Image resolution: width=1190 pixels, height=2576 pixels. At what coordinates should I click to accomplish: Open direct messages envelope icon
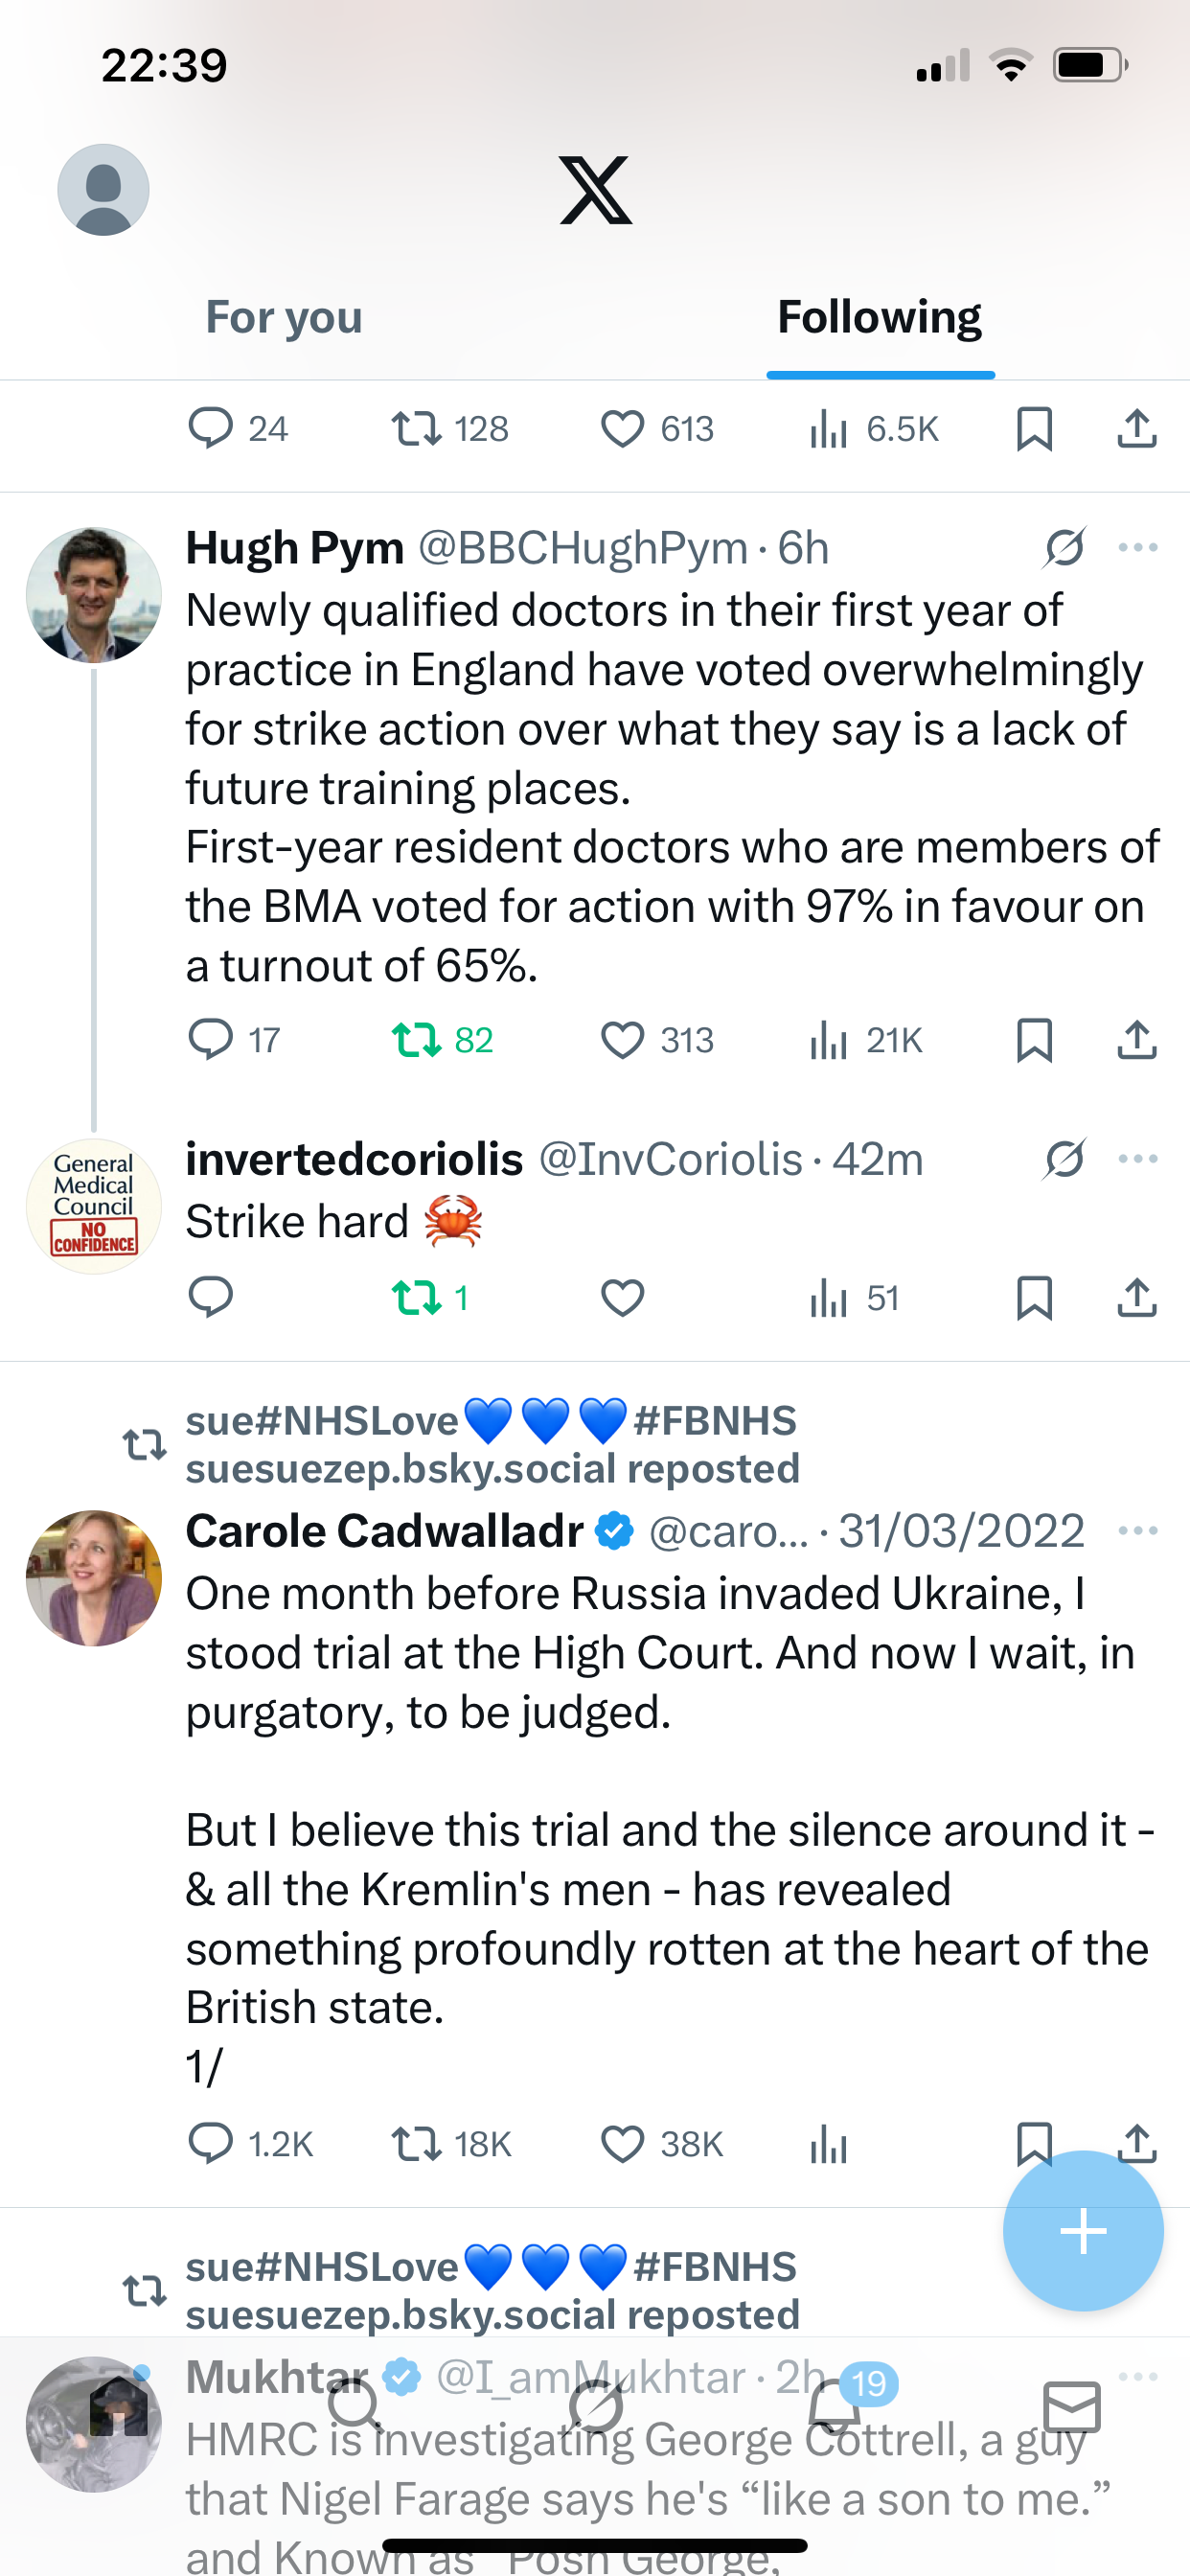coord(1072,2406)
